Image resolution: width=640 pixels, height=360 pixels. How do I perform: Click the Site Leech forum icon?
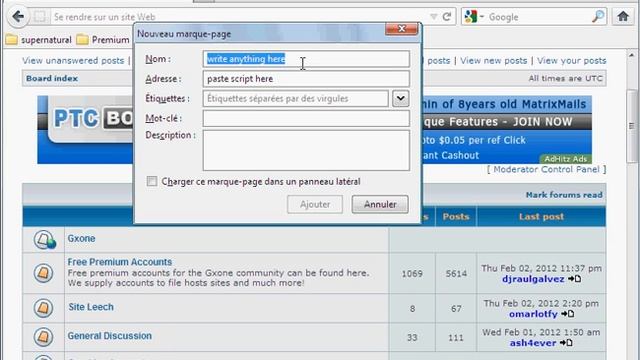(43, 308)
